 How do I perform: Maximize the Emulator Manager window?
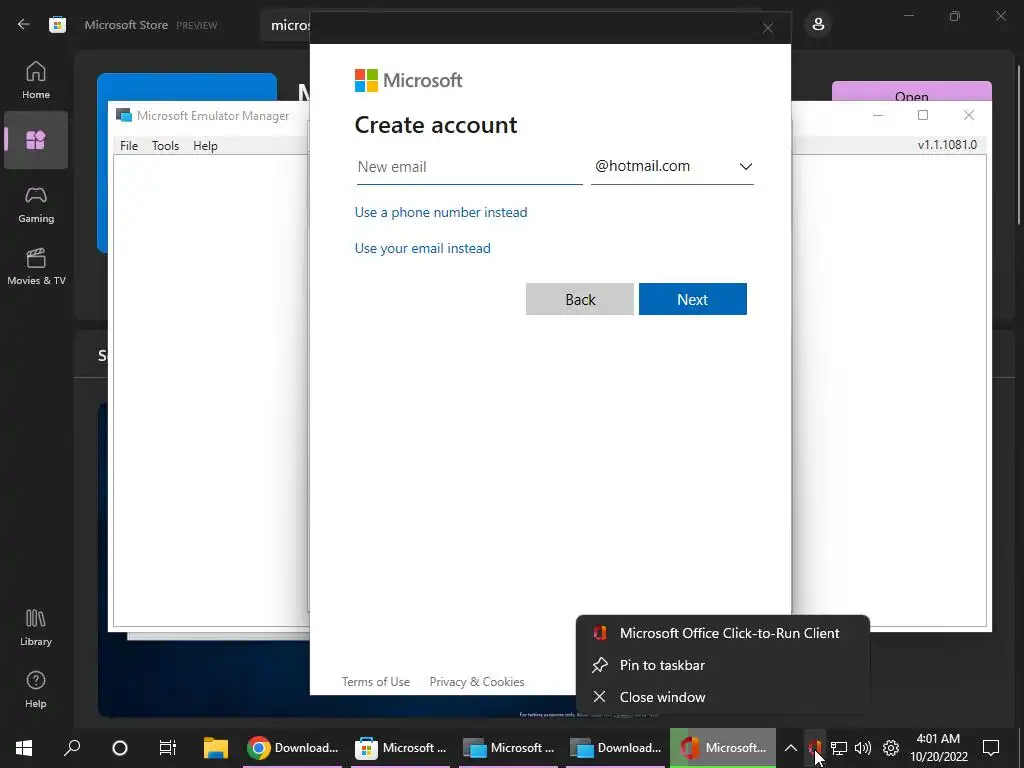coord(923,115)
